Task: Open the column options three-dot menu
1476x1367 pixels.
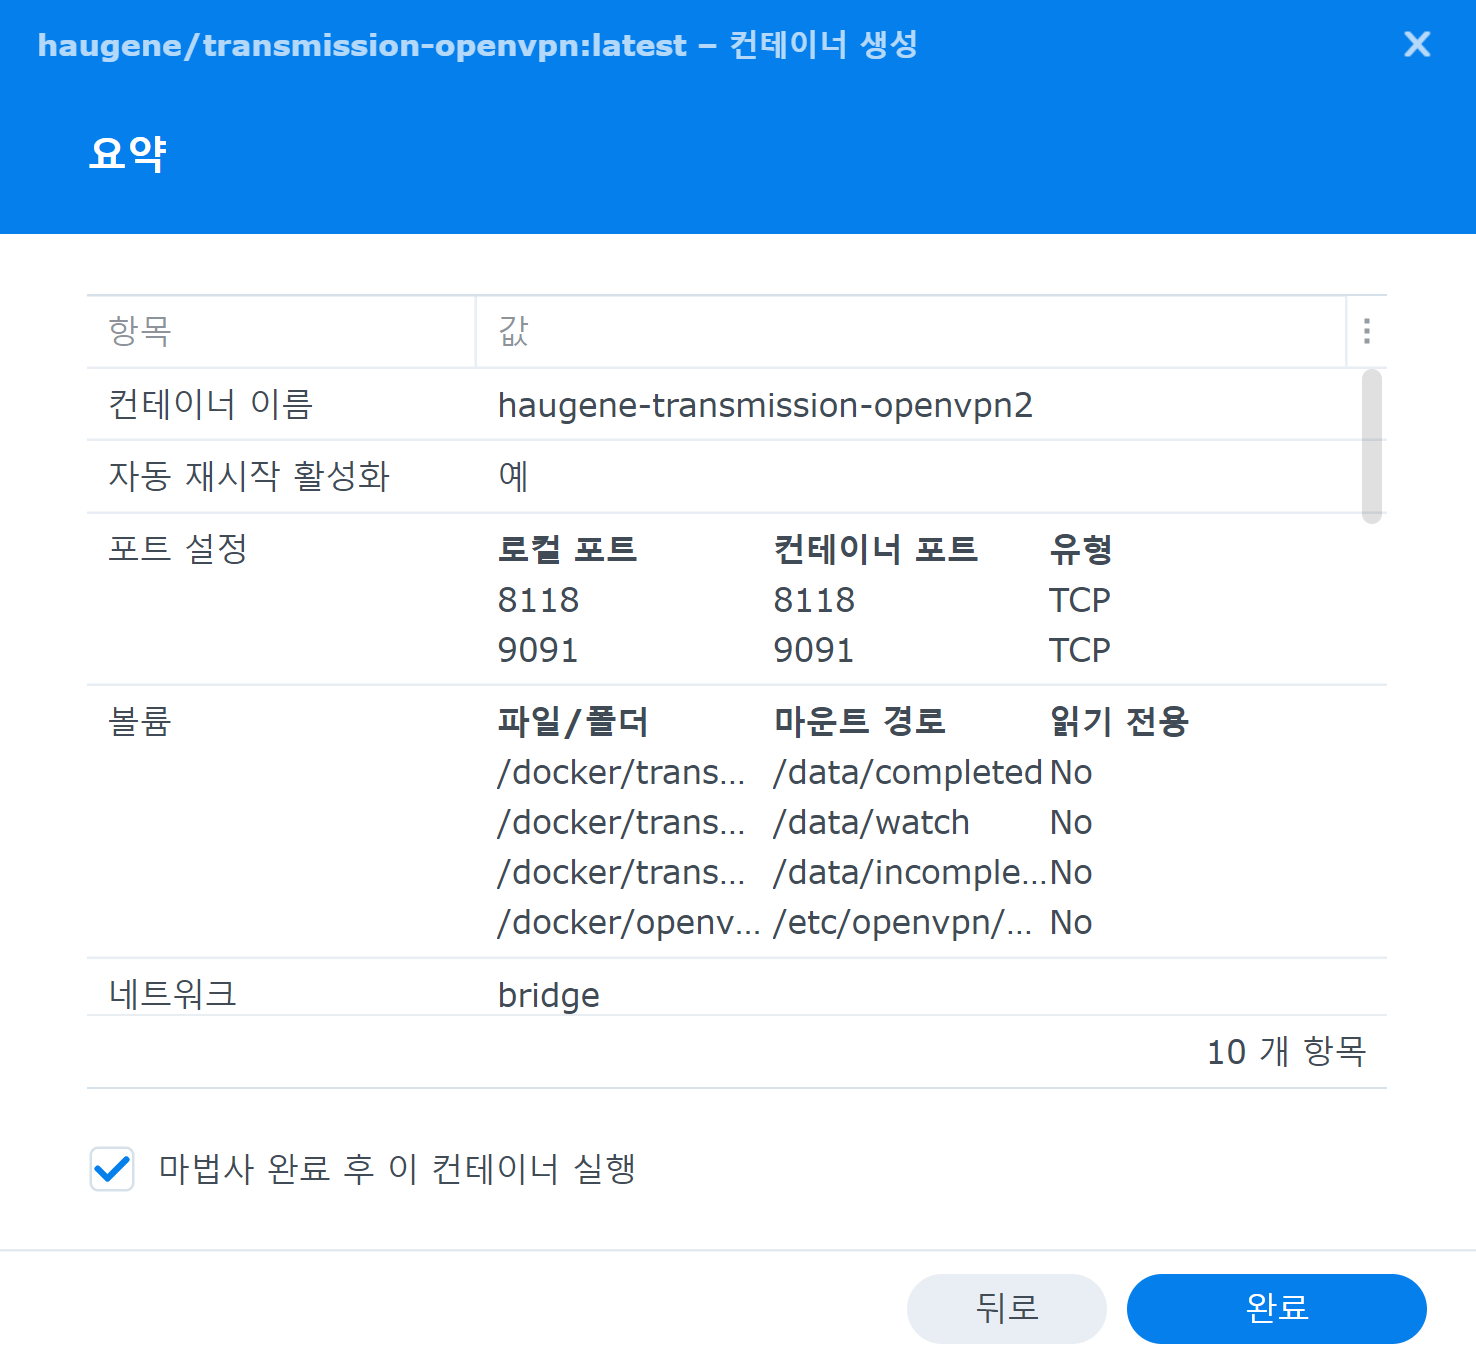Action: 1366,331
